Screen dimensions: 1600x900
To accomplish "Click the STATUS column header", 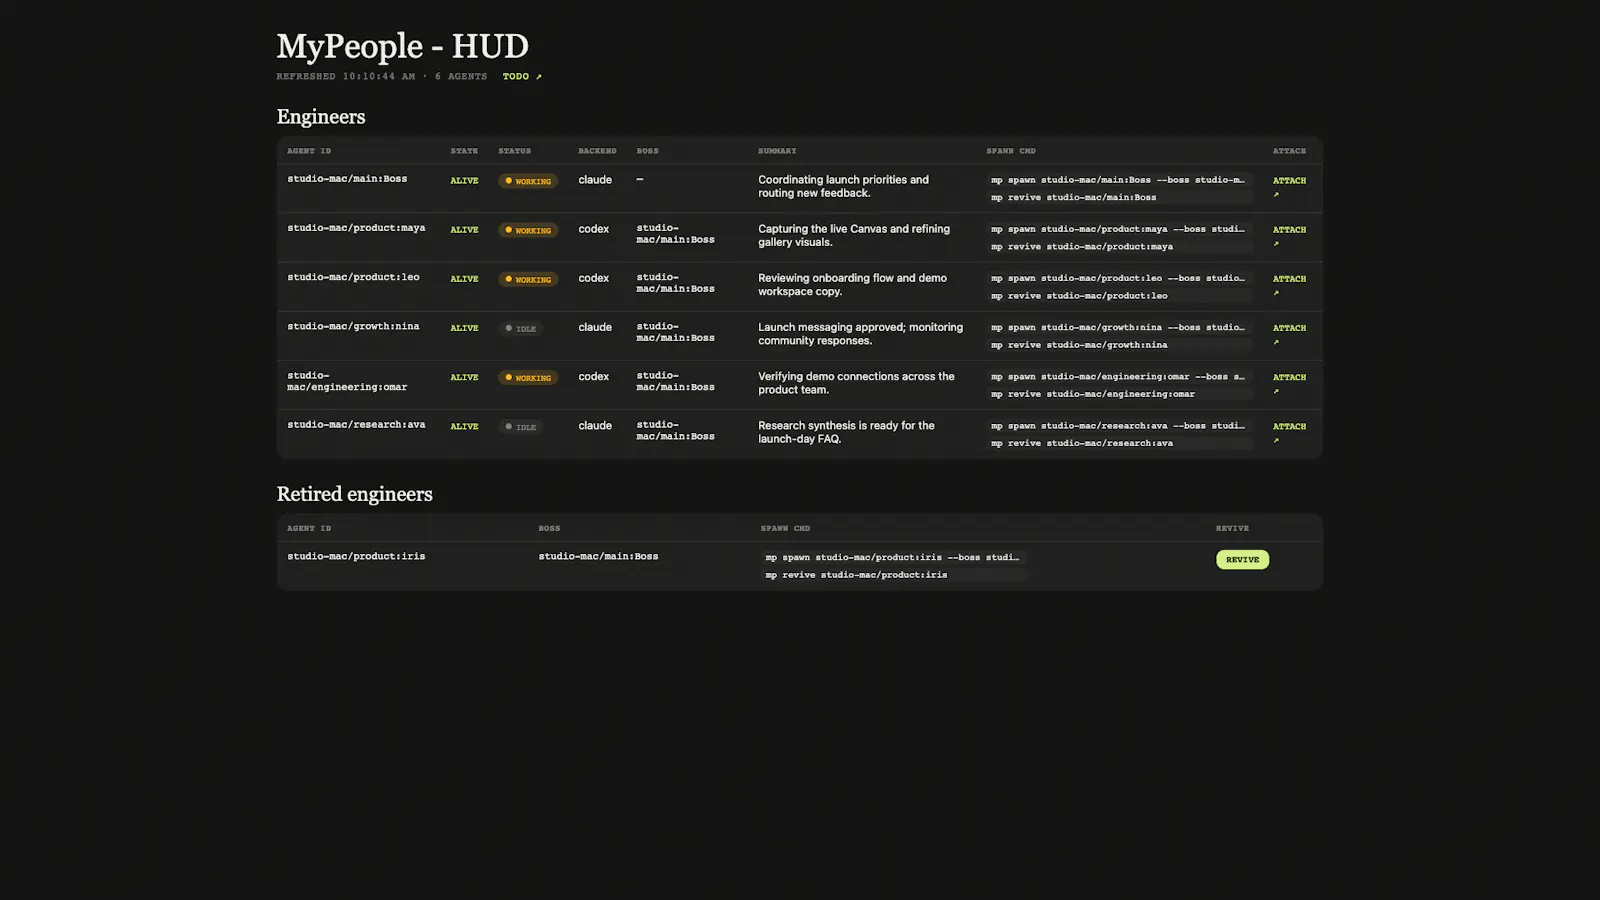I will 514,151.
